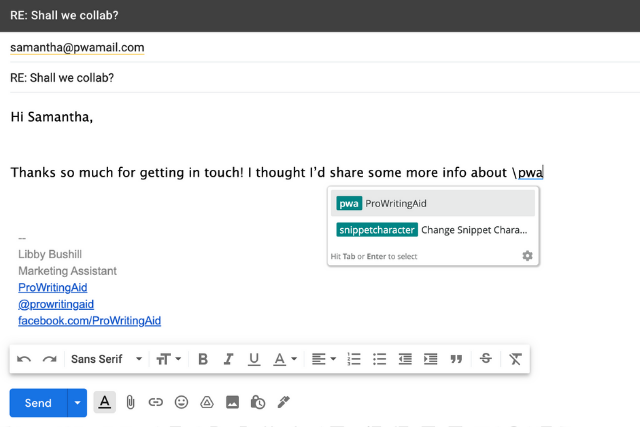
Task: Select the pwa ProWritingAid snippet
Action: pos(433,203)
